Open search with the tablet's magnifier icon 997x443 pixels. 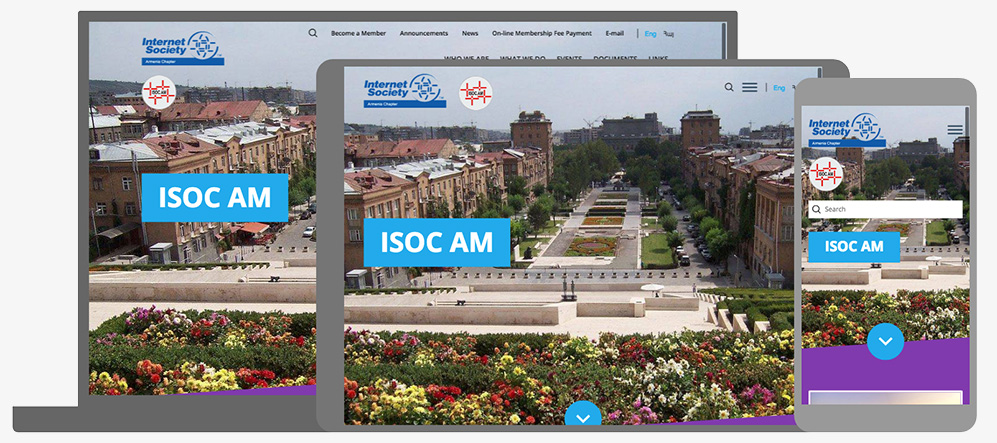[729, 87]
